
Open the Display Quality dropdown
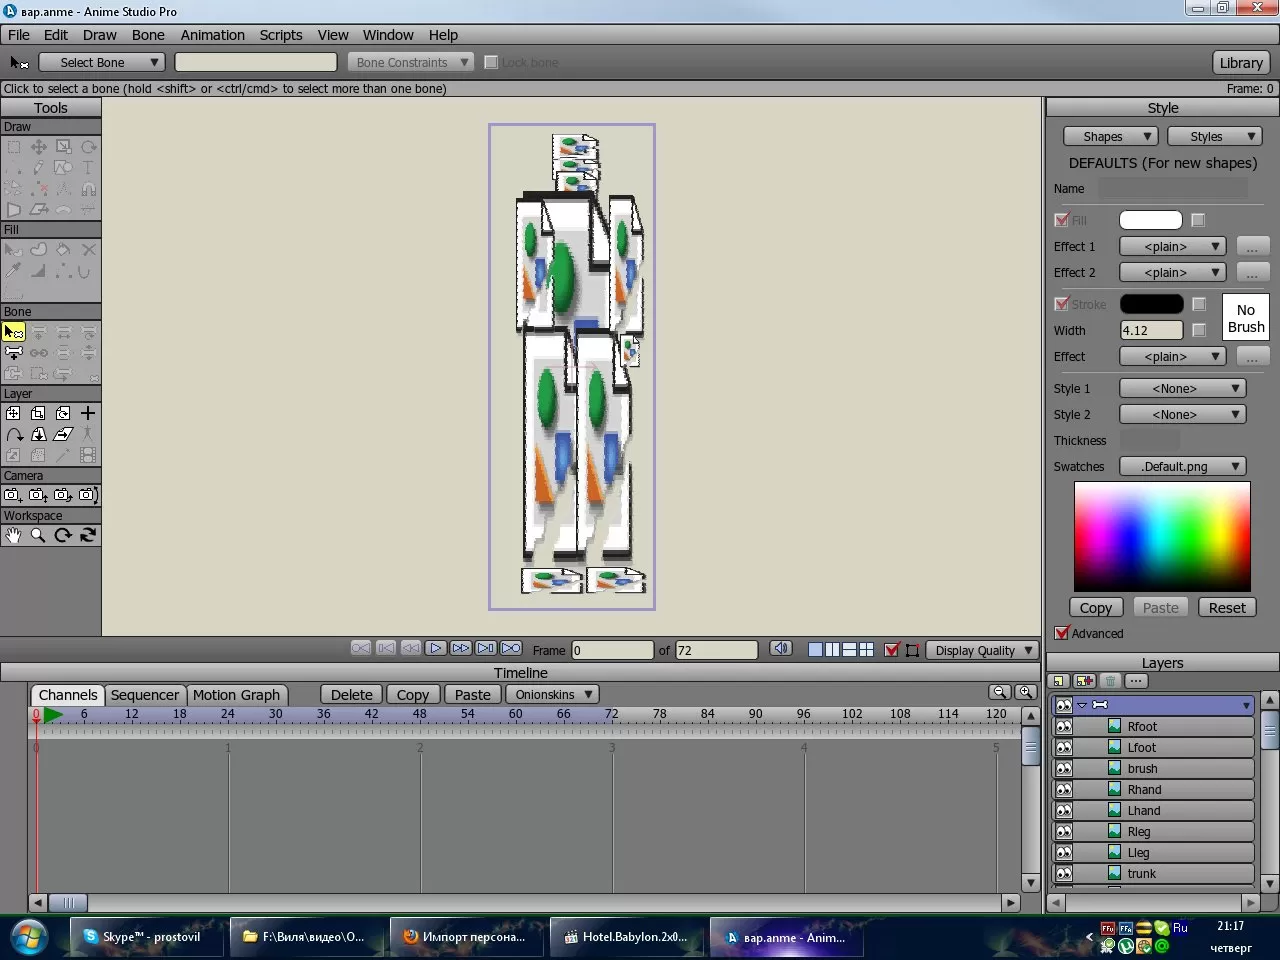[983, 650]
